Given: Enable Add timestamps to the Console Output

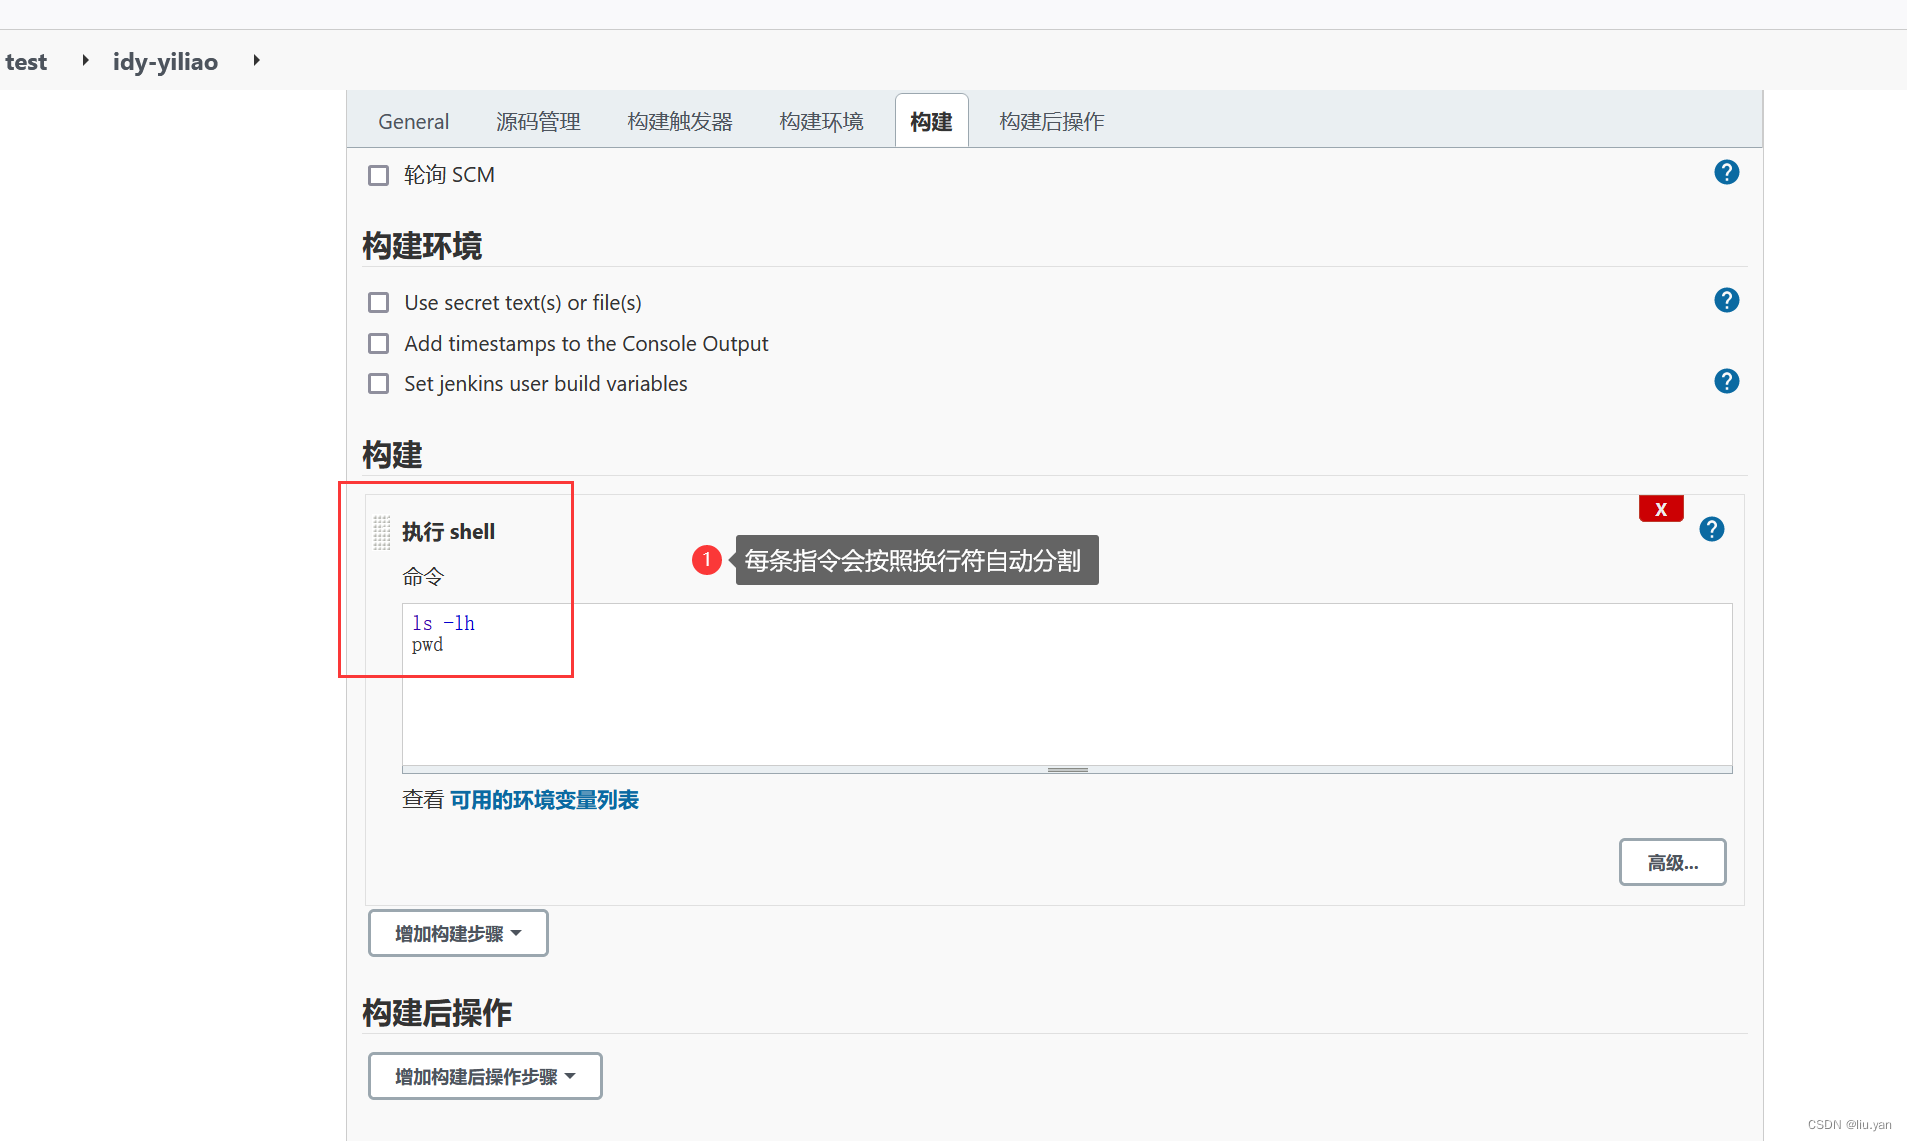Looking at the screenshot, I should click(378, 344).
